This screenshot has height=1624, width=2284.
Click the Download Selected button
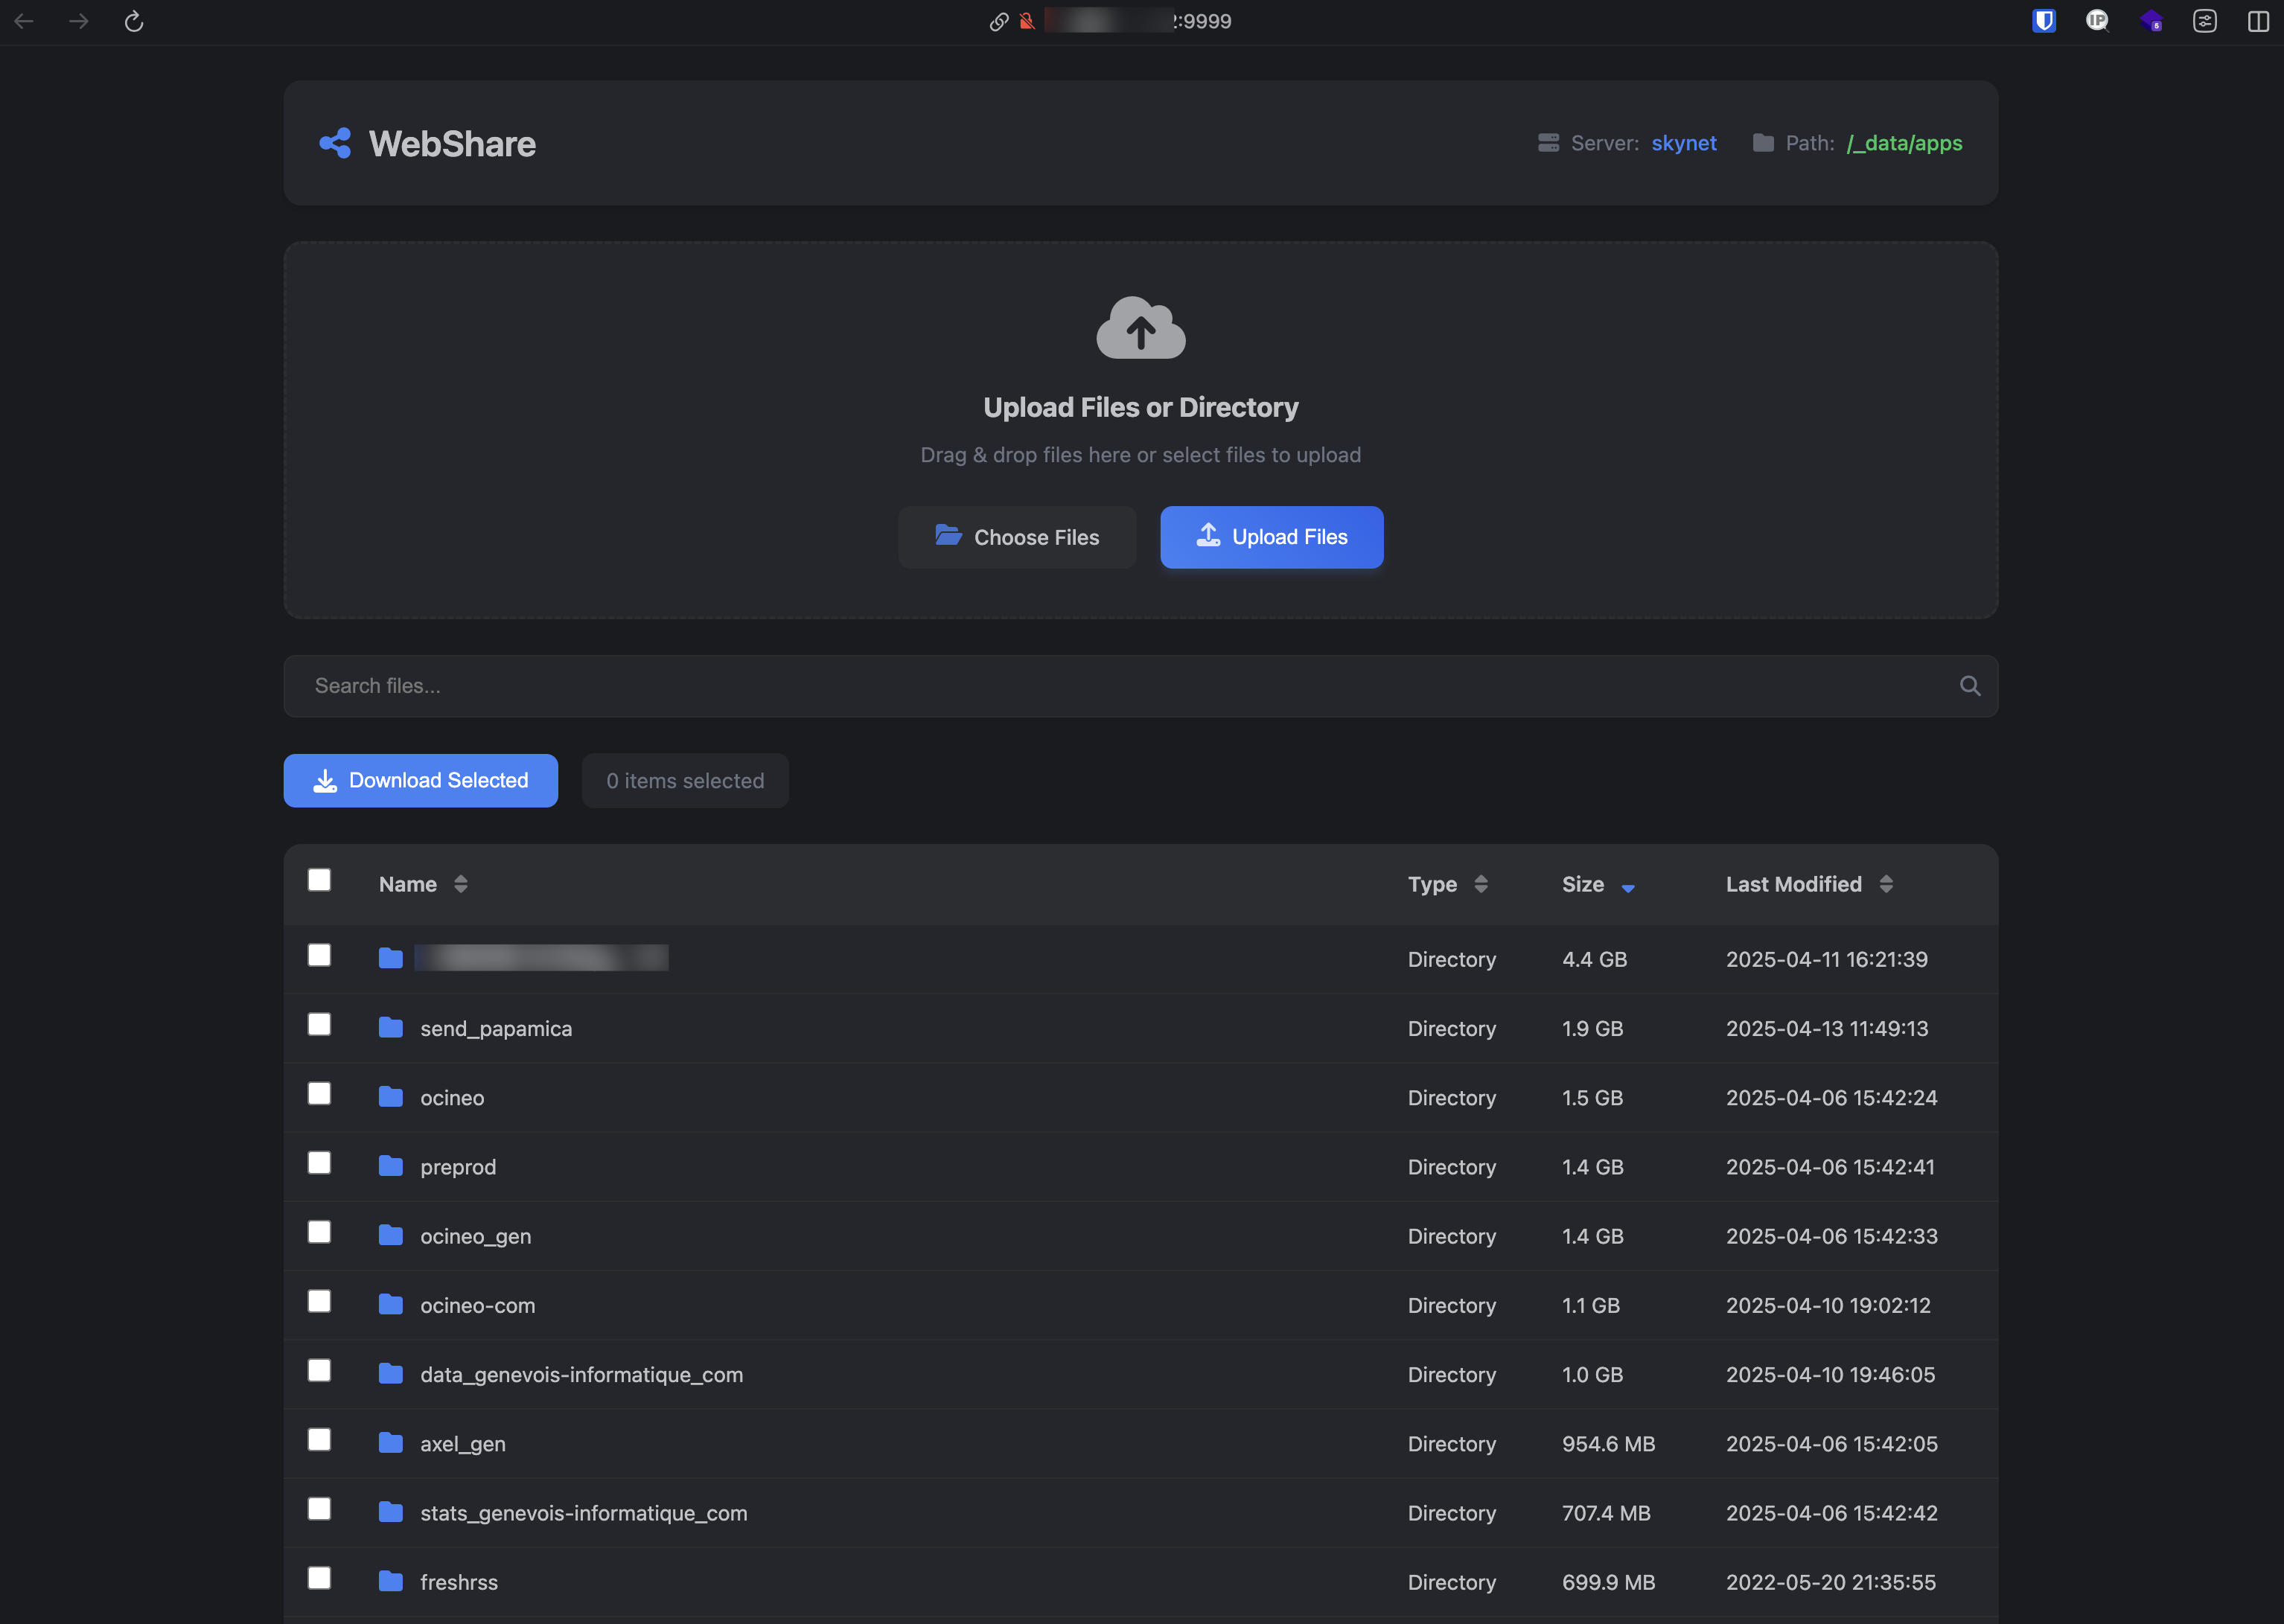pyautogui.click(x=421, y=780)
